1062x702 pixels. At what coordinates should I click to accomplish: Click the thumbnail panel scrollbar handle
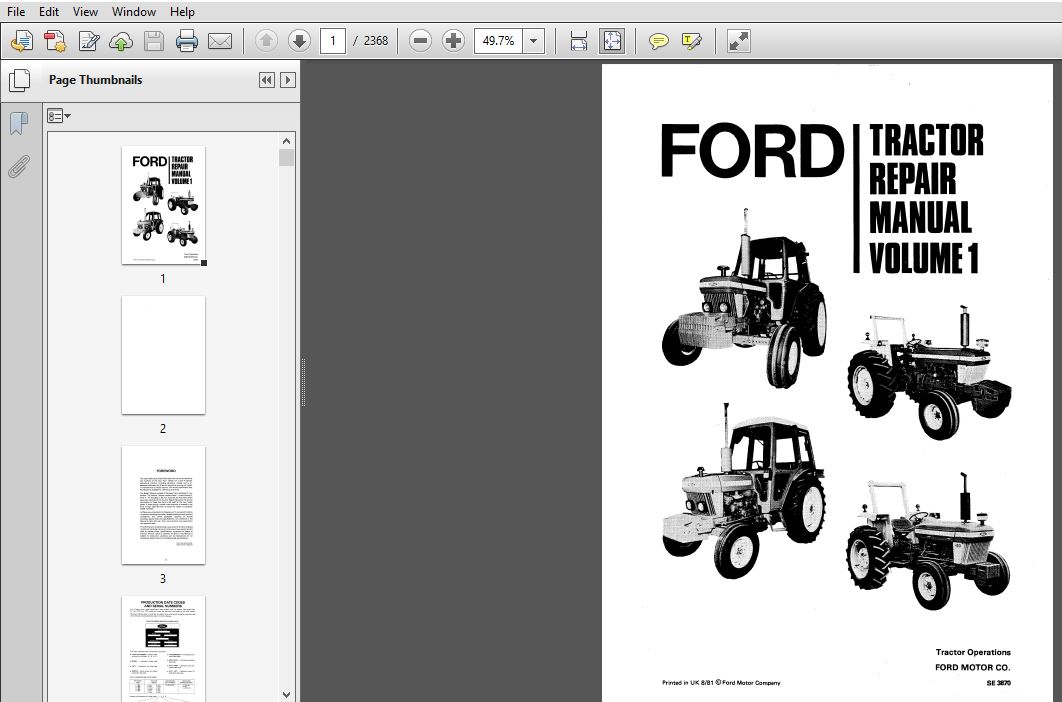(286, 157)
